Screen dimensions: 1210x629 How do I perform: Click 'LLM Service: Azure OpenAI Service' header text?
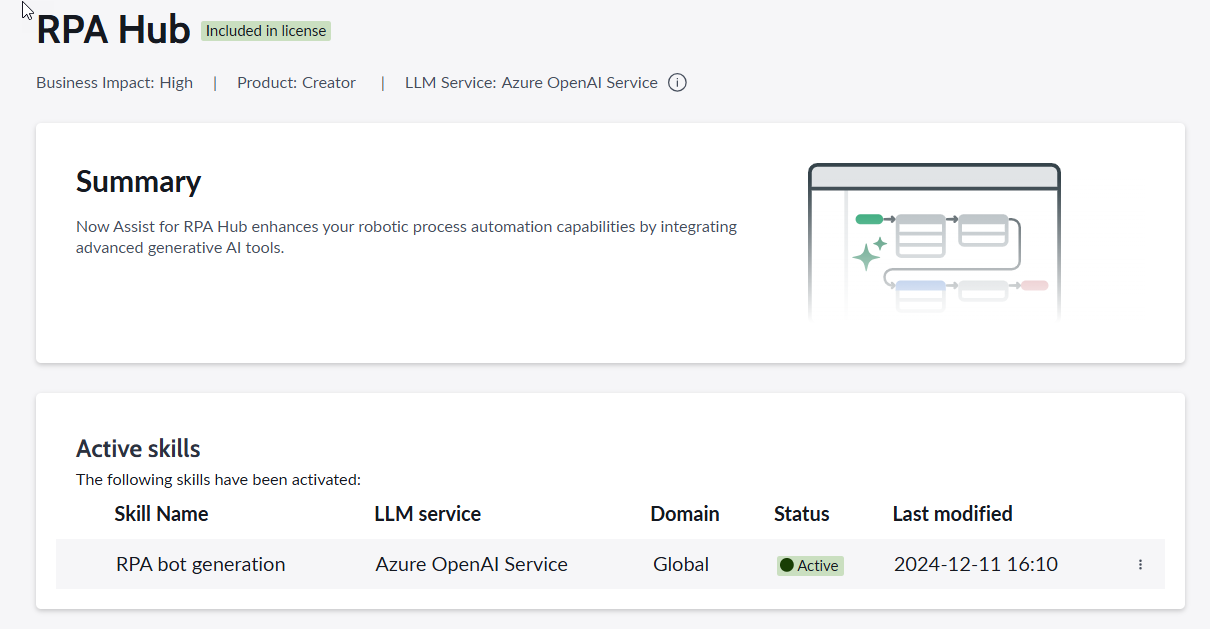tap(531, 83)
